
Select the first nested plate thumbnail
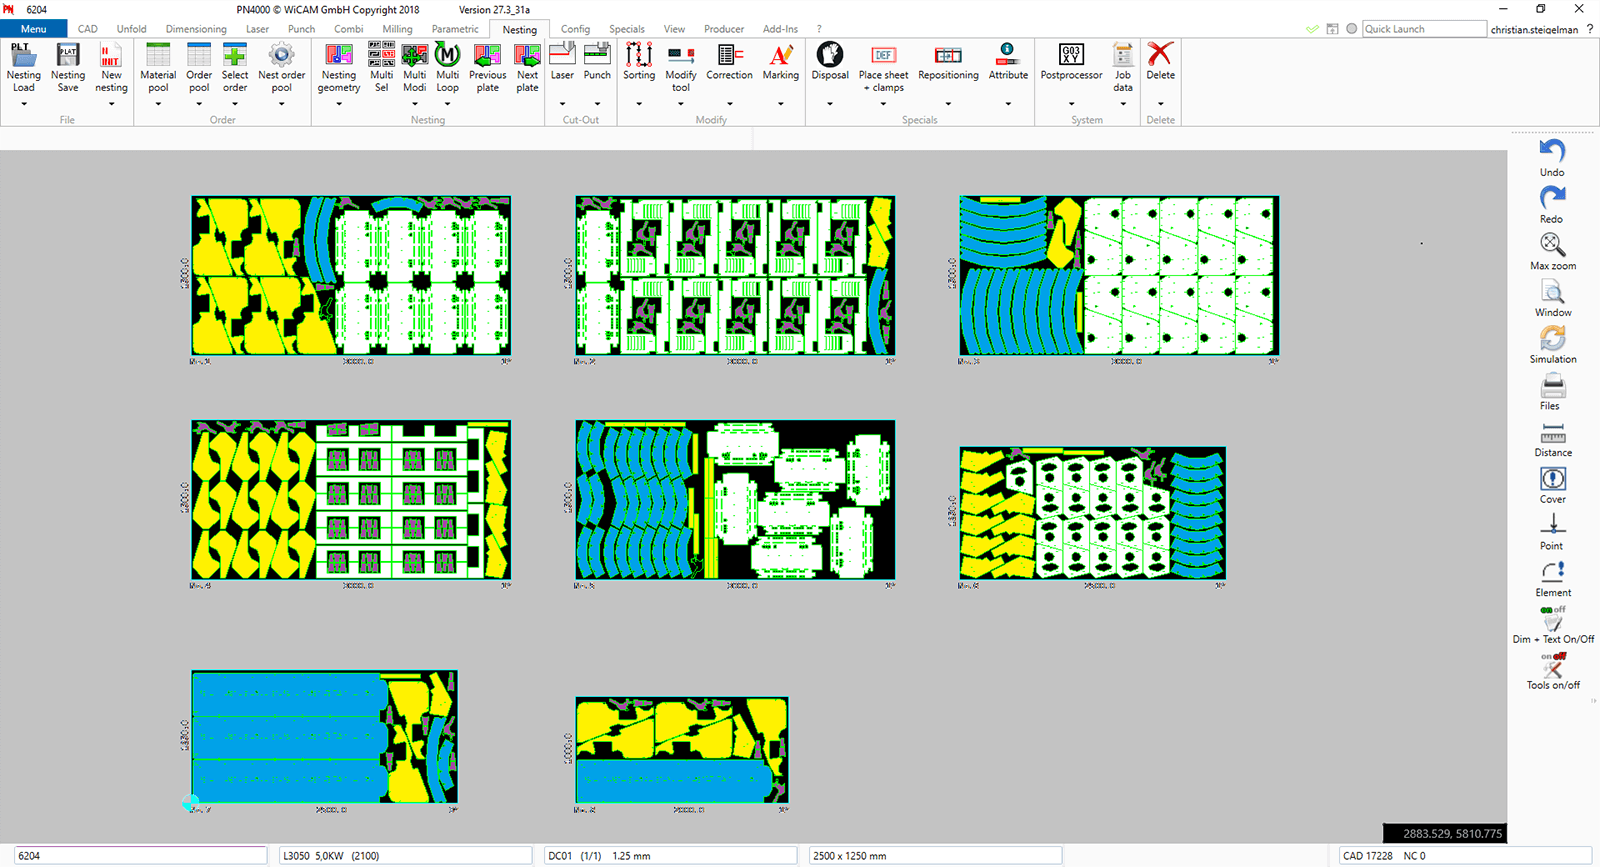[x=351, y=275]
